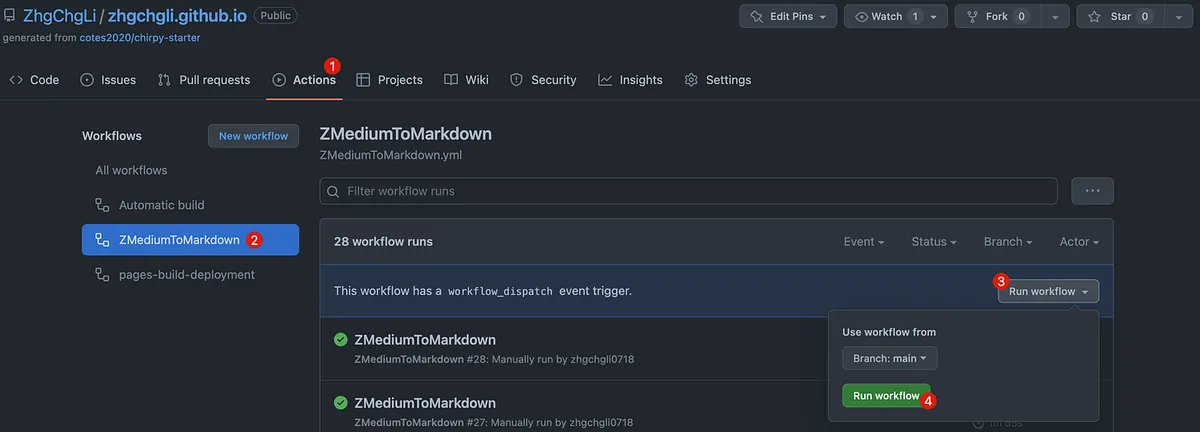Select Automatic build workflow
The width and height of the screenshot is (1200, 432).
[161, 205]
